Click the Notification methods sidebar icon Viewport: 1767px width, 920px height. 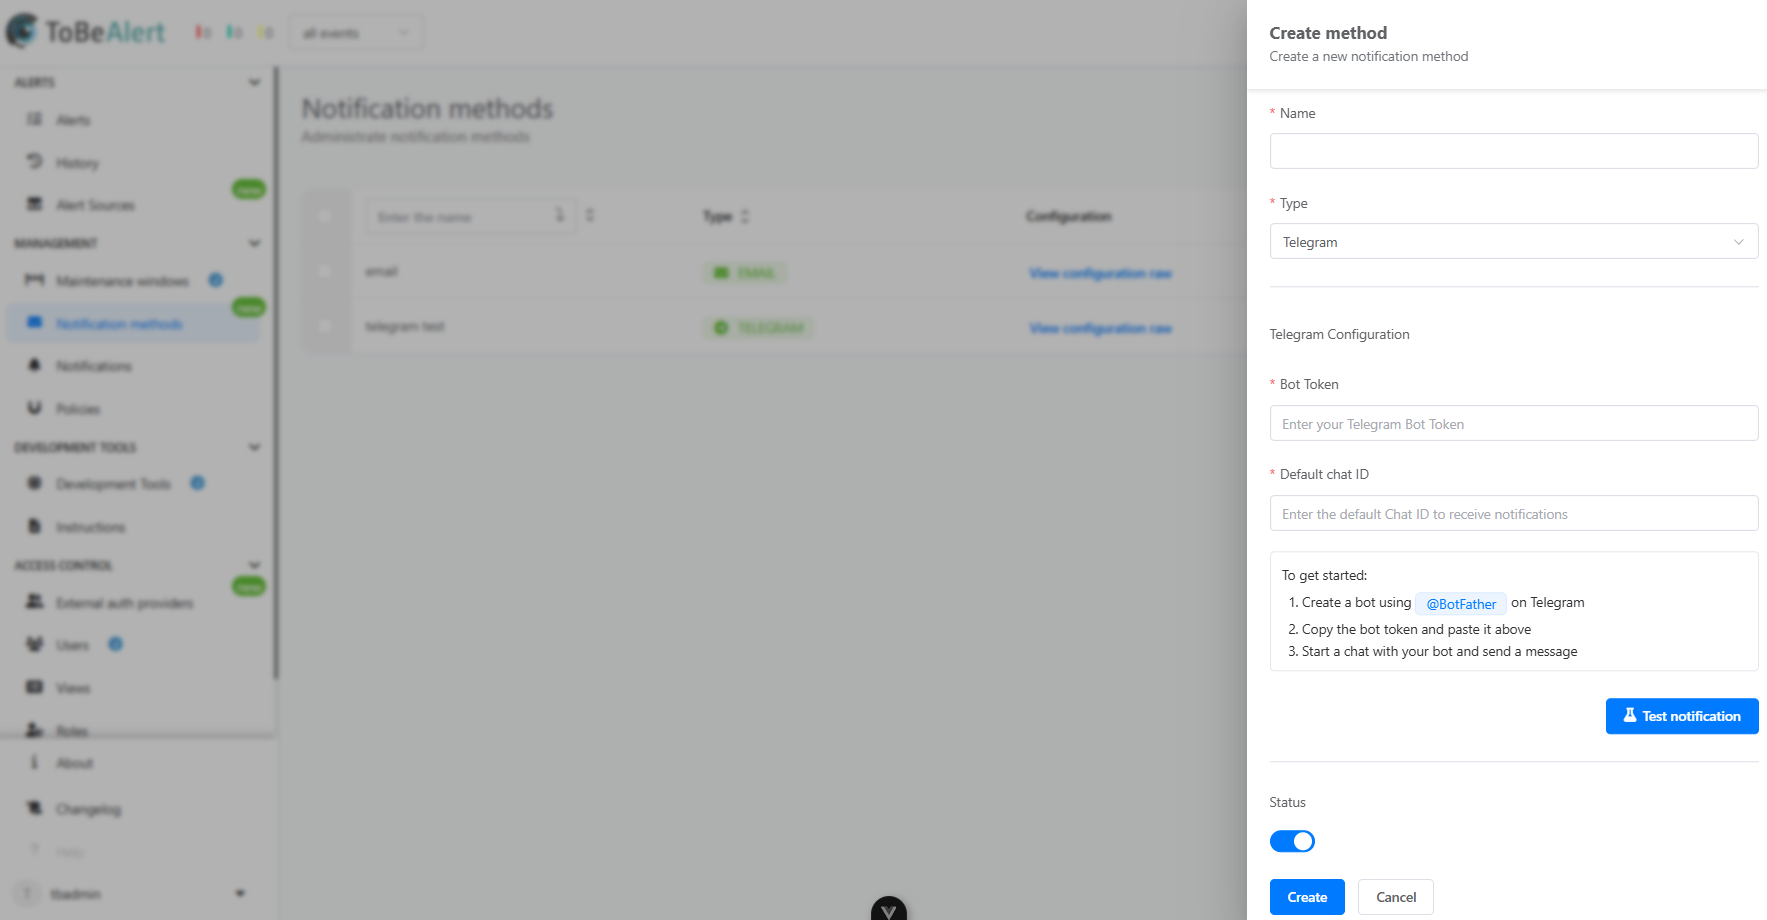pos(35,323)
